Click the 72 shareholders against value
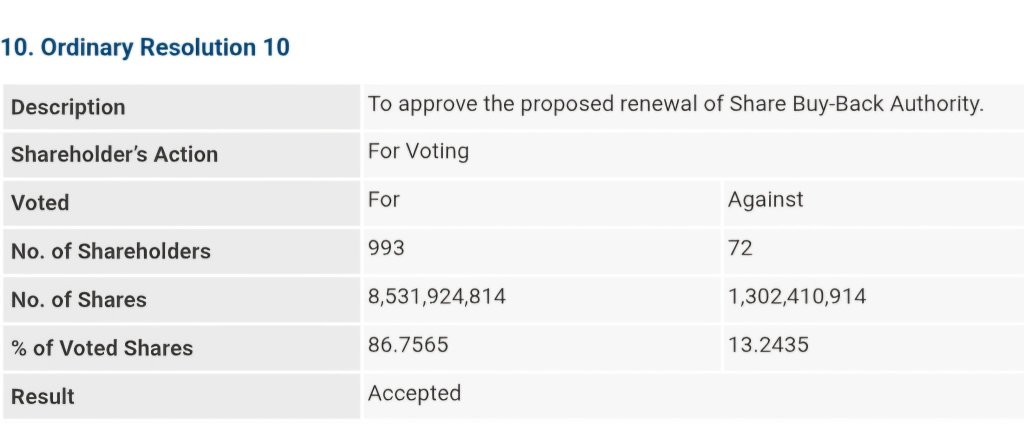Viewport: 1024px width, 433px height. click(x=740, y=248)
